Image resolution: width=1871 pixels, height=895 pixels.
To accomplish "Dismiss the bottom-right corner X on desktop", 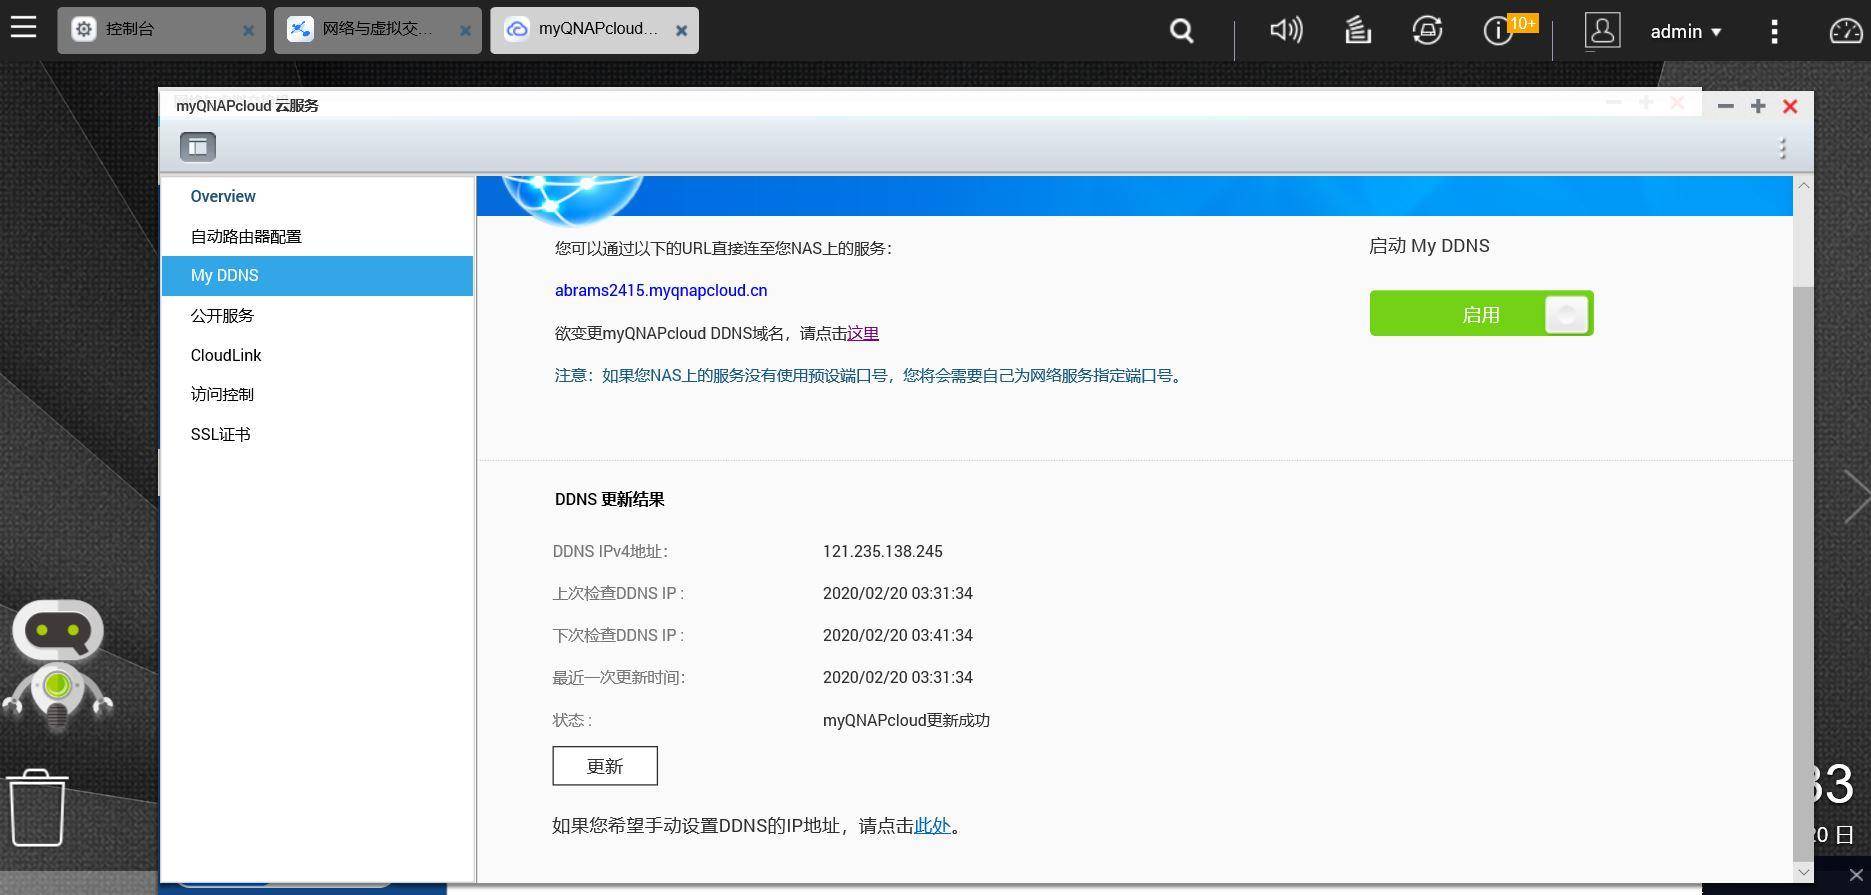I will coord(1856,876).
